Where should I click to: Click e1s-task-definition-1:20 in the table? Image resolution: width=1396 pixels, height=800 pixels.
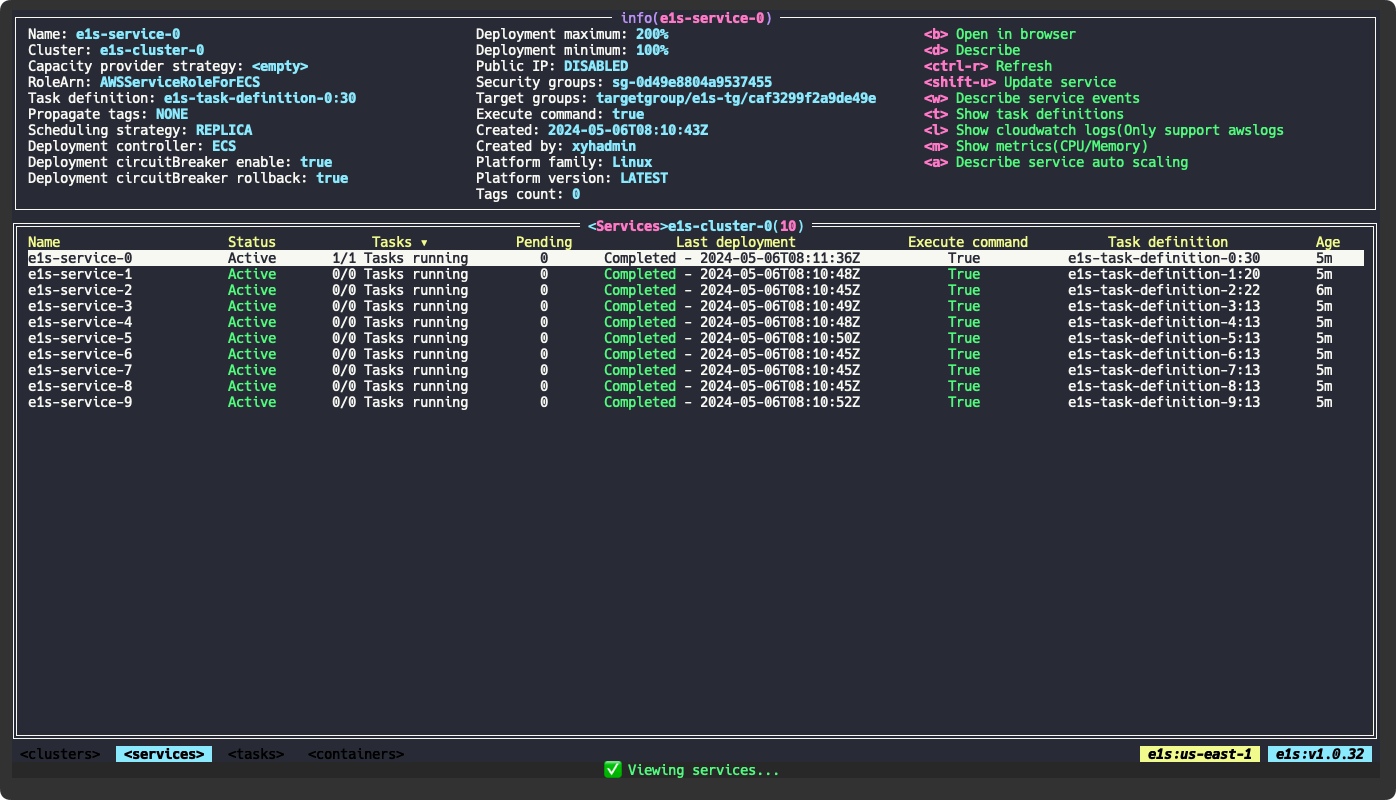(1164, 274)
